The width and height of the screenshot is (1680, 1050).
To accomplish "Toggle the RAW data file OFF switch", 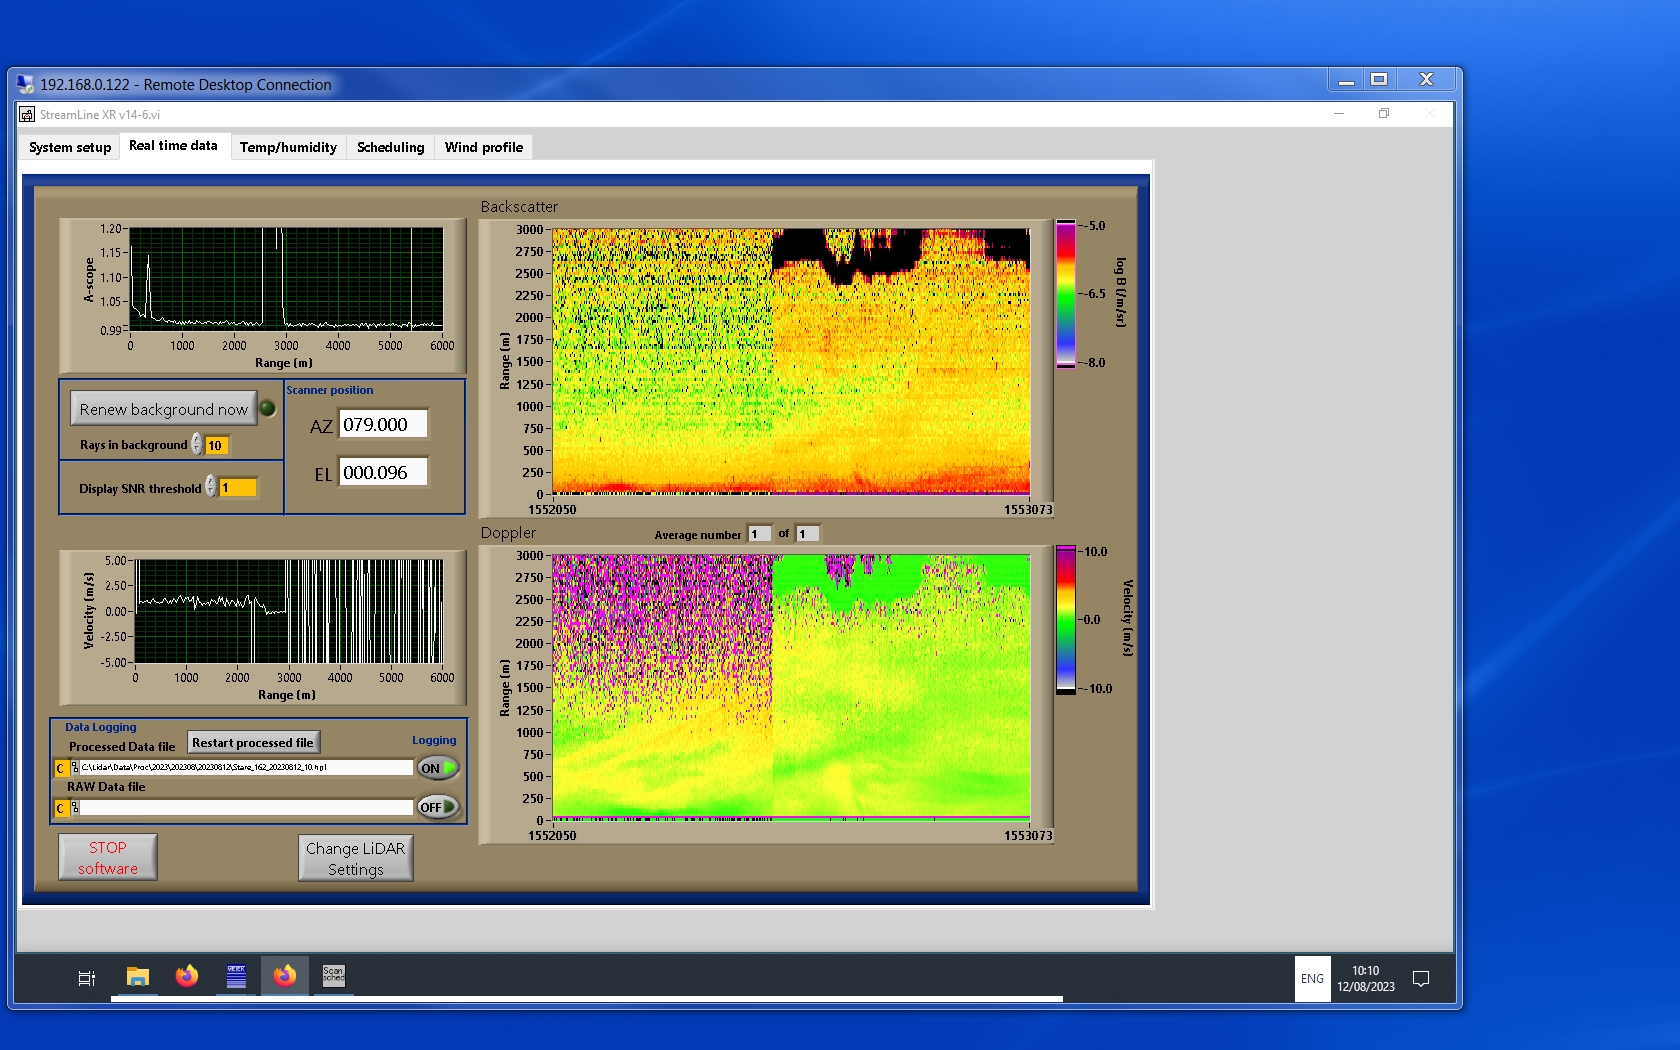I will [x=438, y=807].
